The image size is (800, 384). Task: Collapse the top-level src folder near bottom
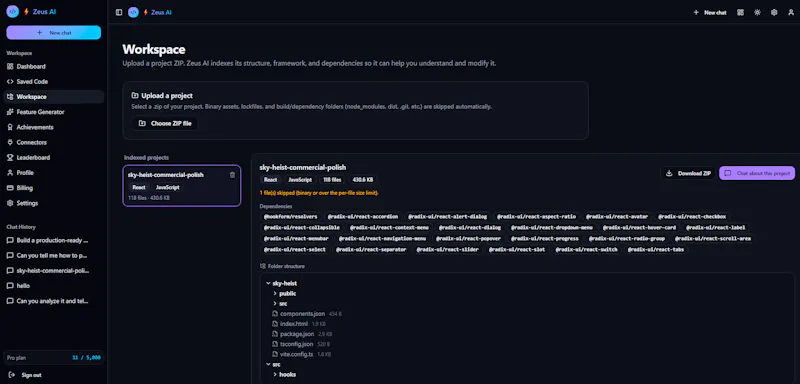point(268,364)
